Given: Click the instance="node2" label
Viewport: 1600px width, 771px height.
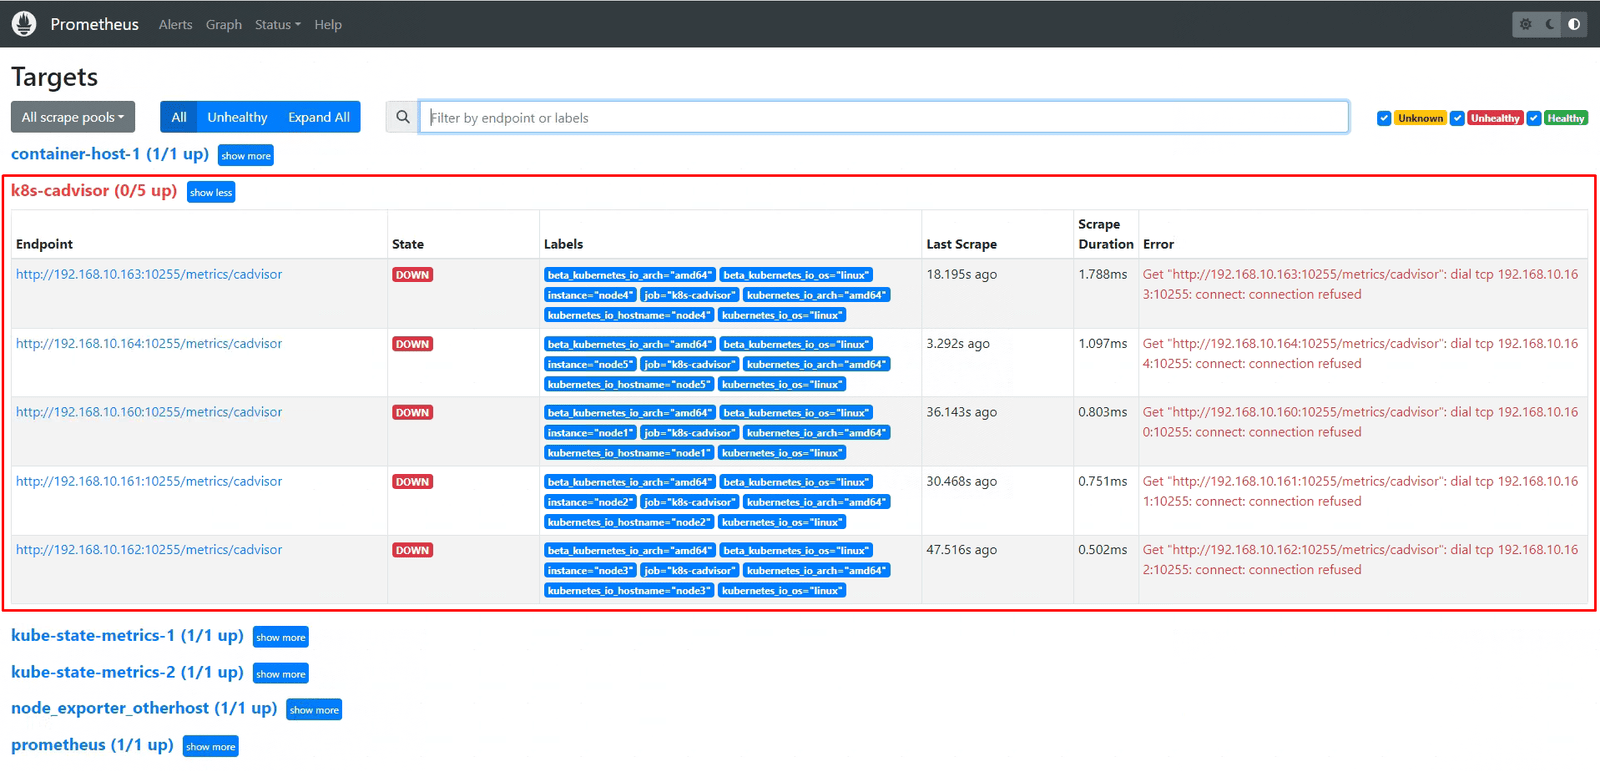Looking at the screenshot, I should click(590, 502).
